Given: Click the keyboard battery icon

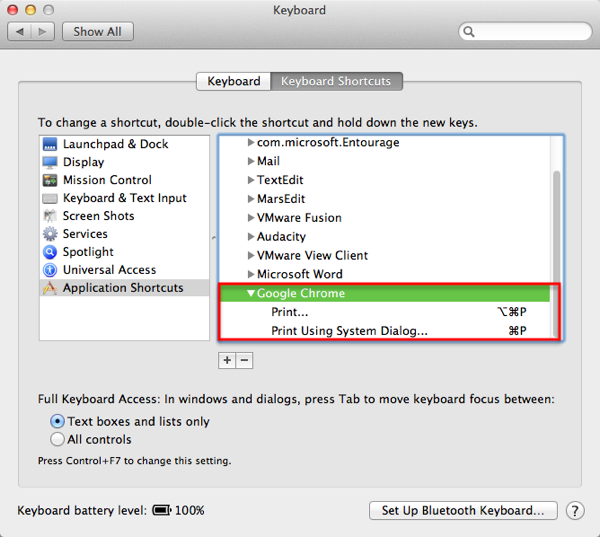Looking at the screenshot, I should click(x=162, y=510).
